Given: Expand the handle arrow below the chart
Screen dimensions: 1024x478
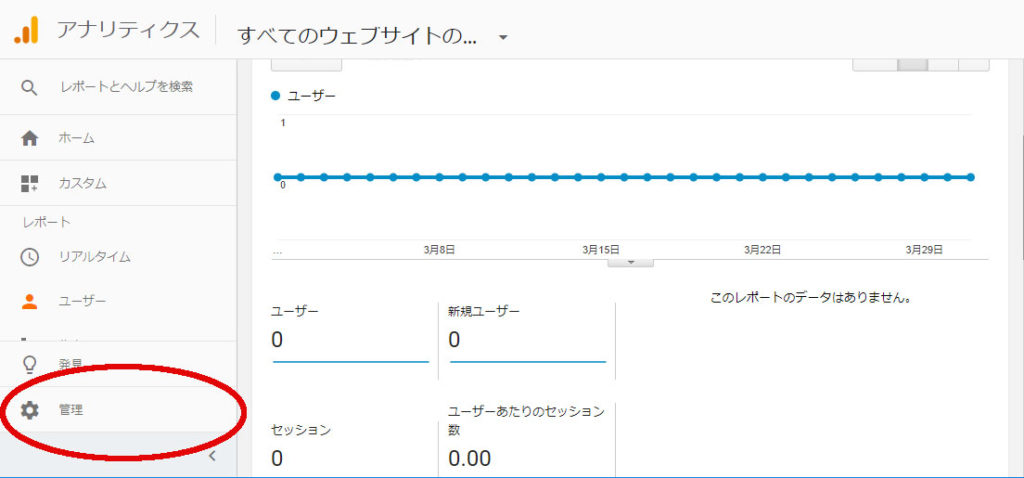Looking at the screenshot, I should pyautogui.click(x=630, y=262).
